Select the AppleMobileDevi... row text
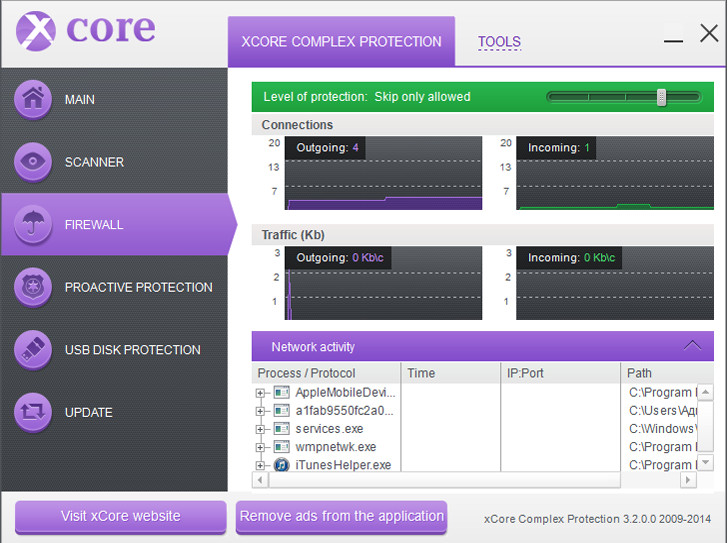This screenshot has height=543, width=728. tap(345, 393)
